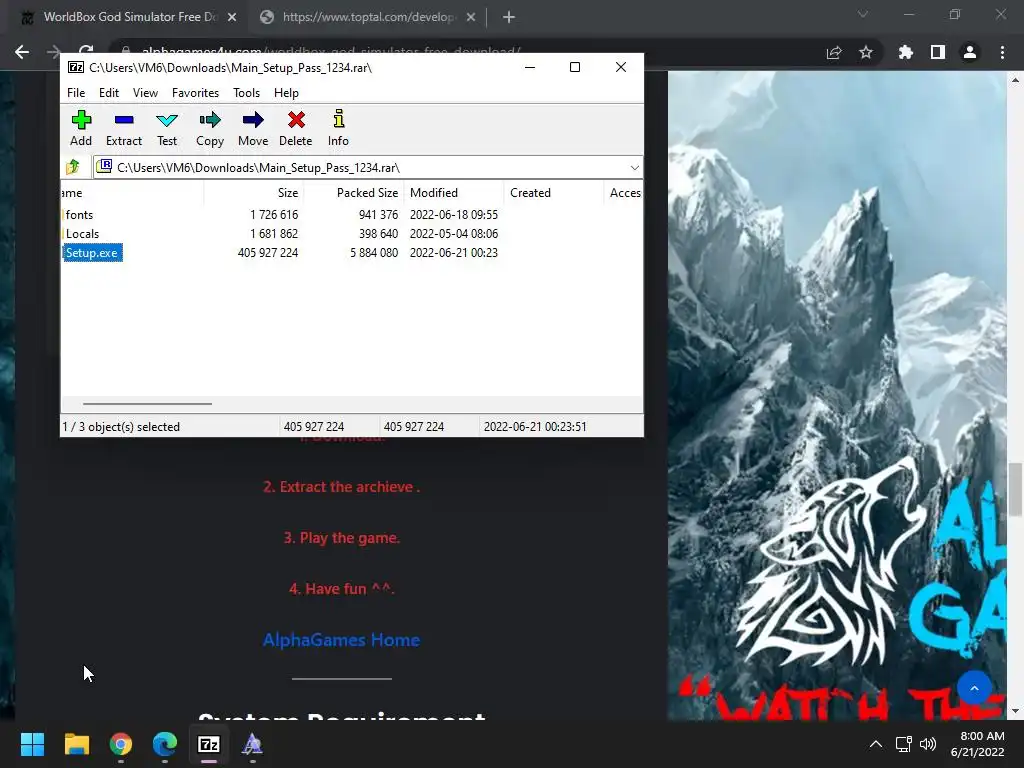Open the Chrome profile icon
Screen dimensions: 1024x768
tap(970, 52)
